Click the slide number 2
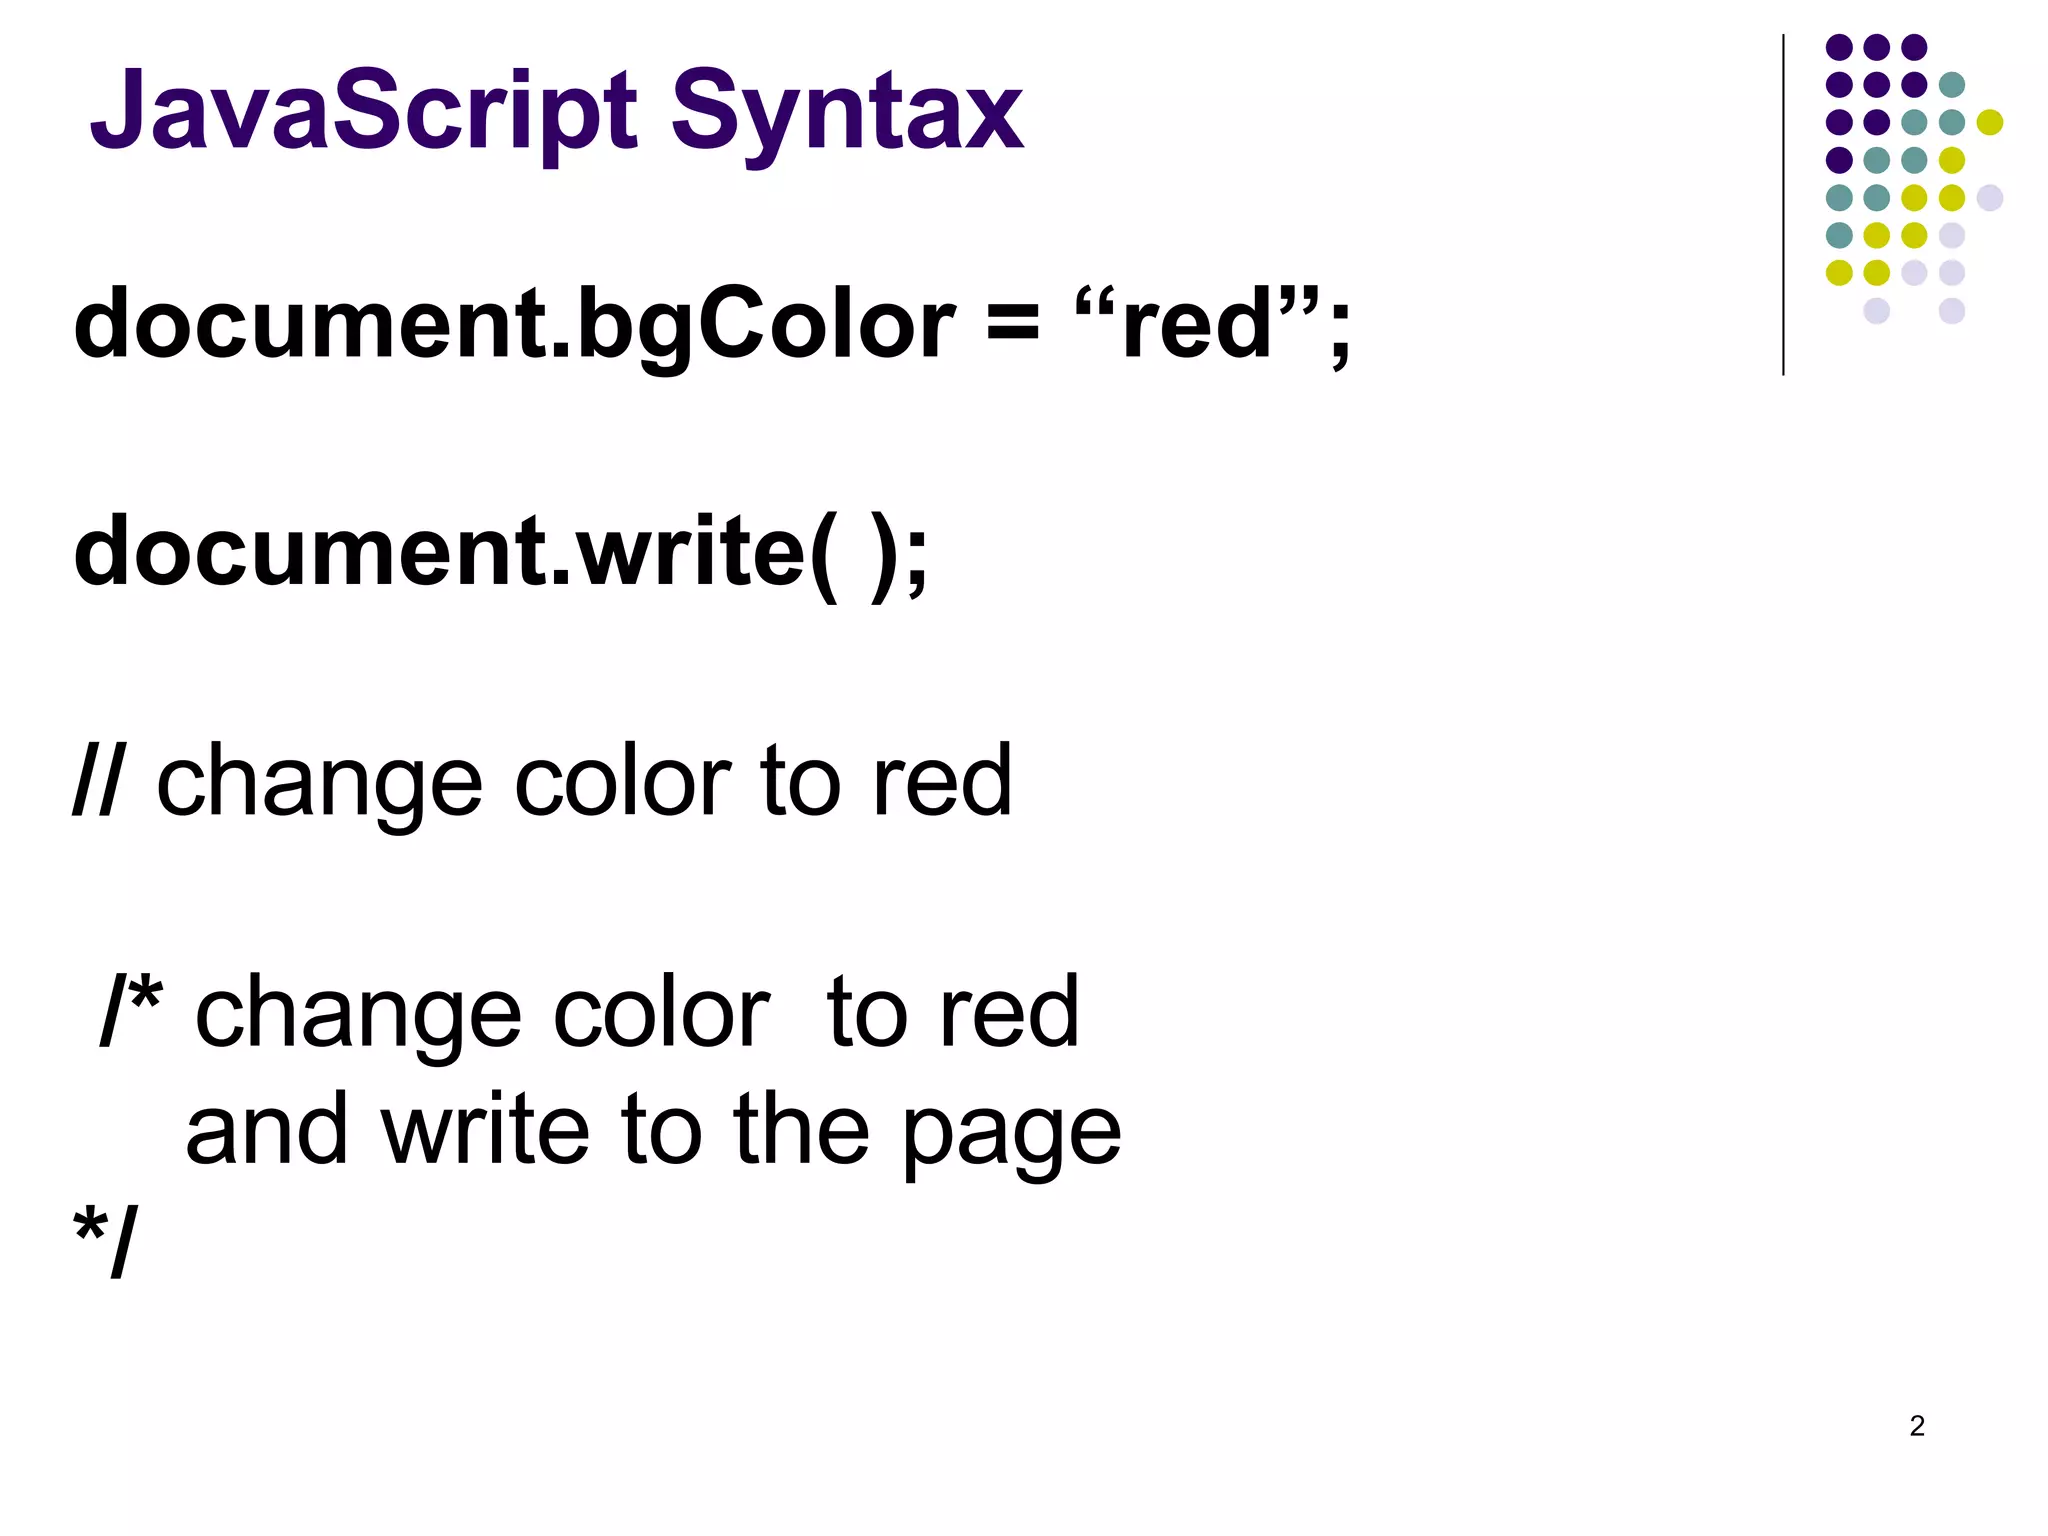This screenshot has height=1536, width=2048. [1916, 1426]
